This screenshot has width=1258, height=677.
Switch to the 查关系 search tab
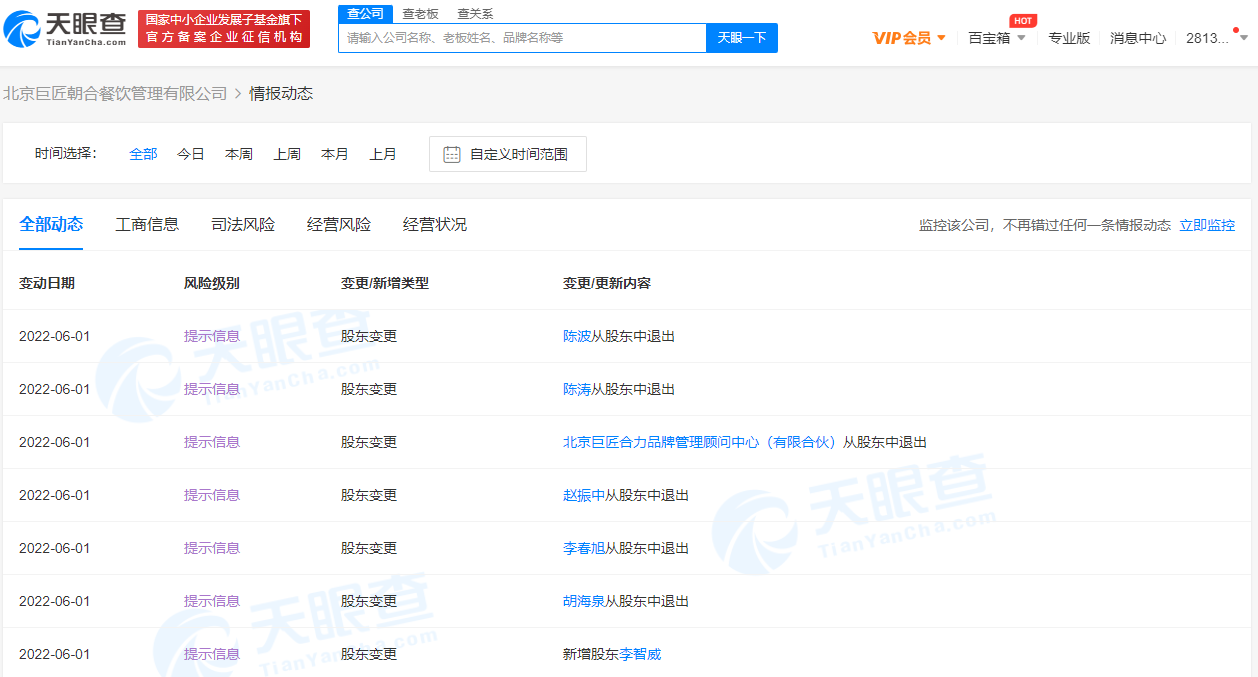(475, 14)
